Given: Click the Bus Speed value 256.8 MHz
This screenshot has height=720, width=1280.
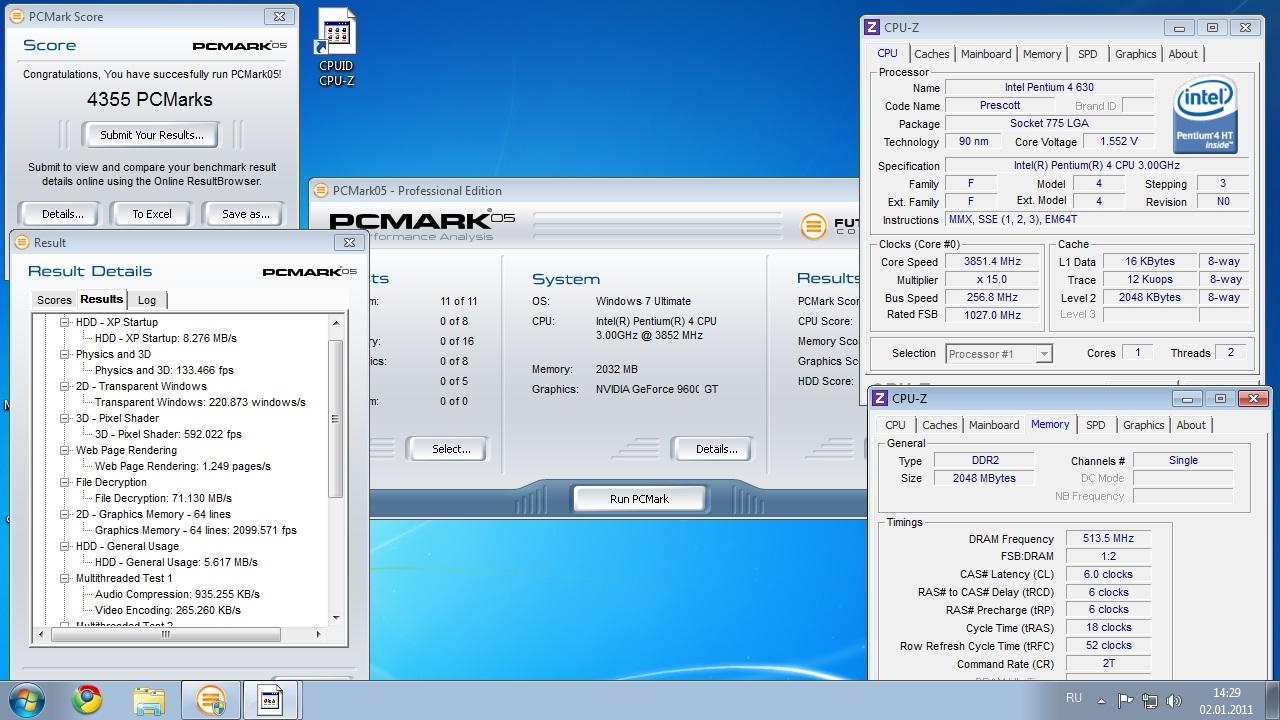Looking at the screenshot, I should 992,297.
